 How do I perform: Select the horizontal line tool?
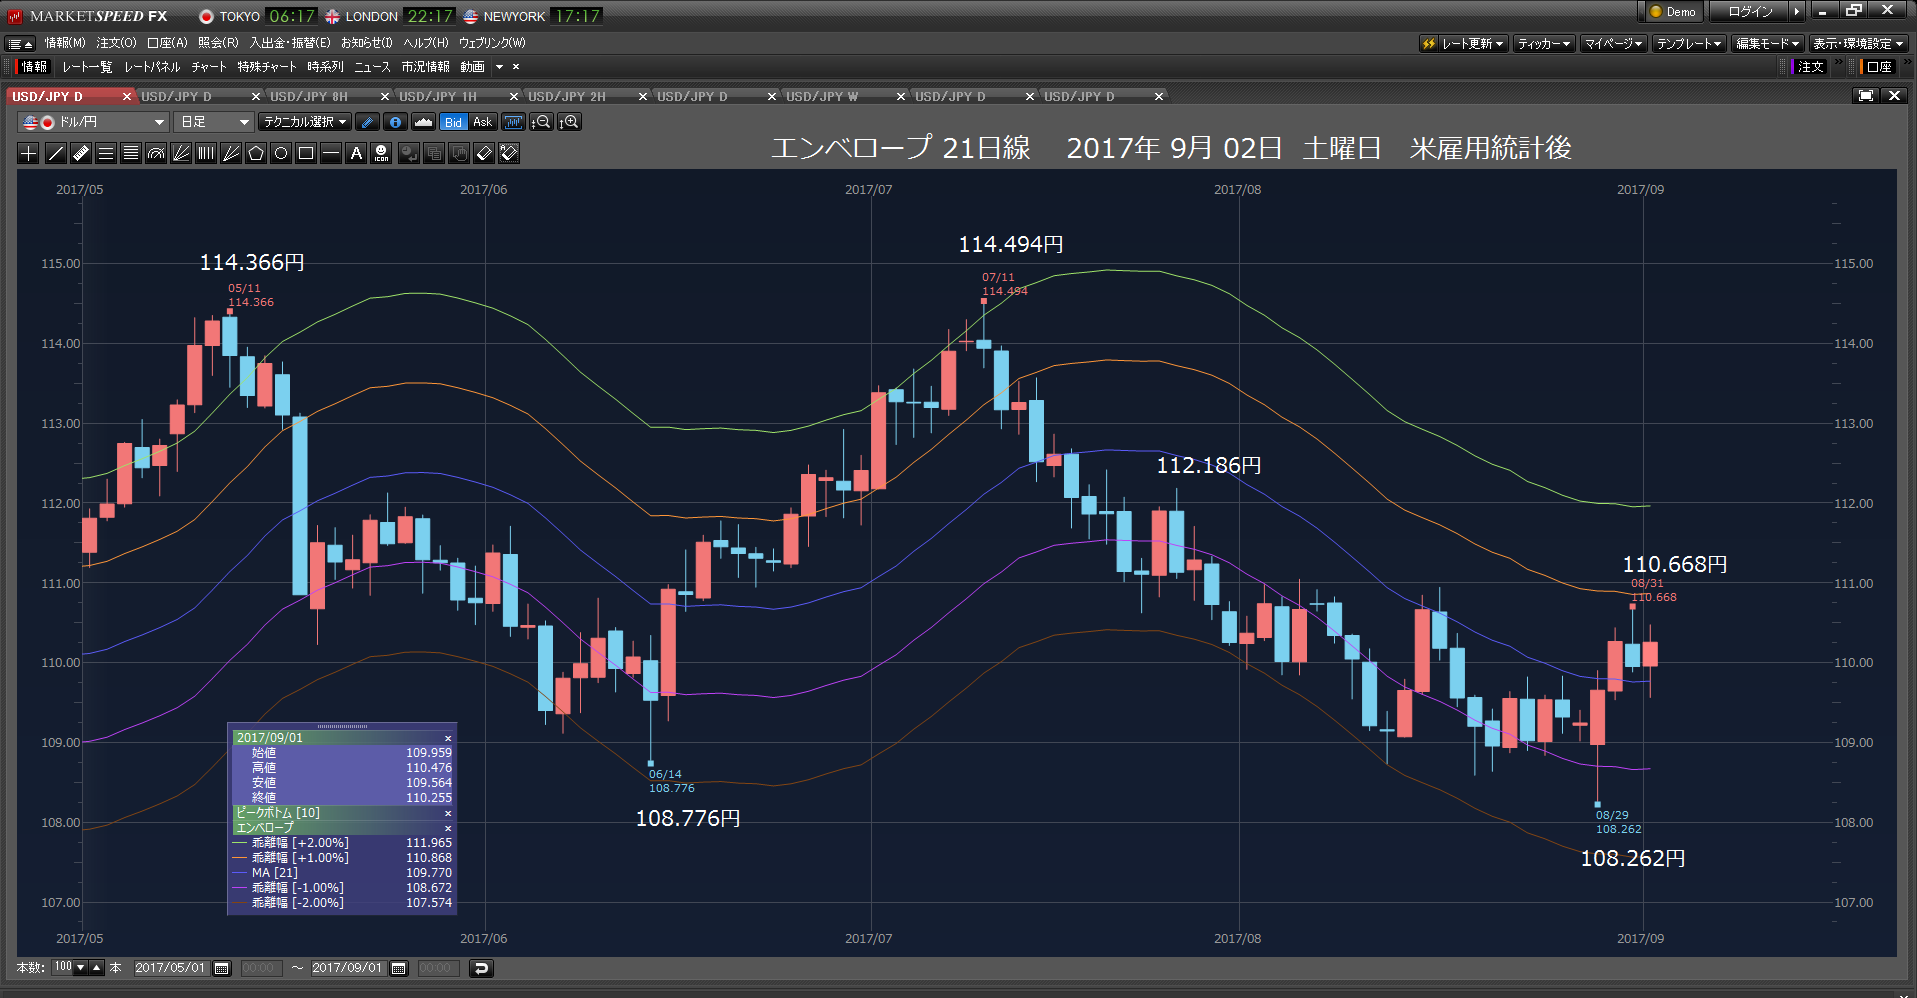pyautogui.click(x=331, y=153)
